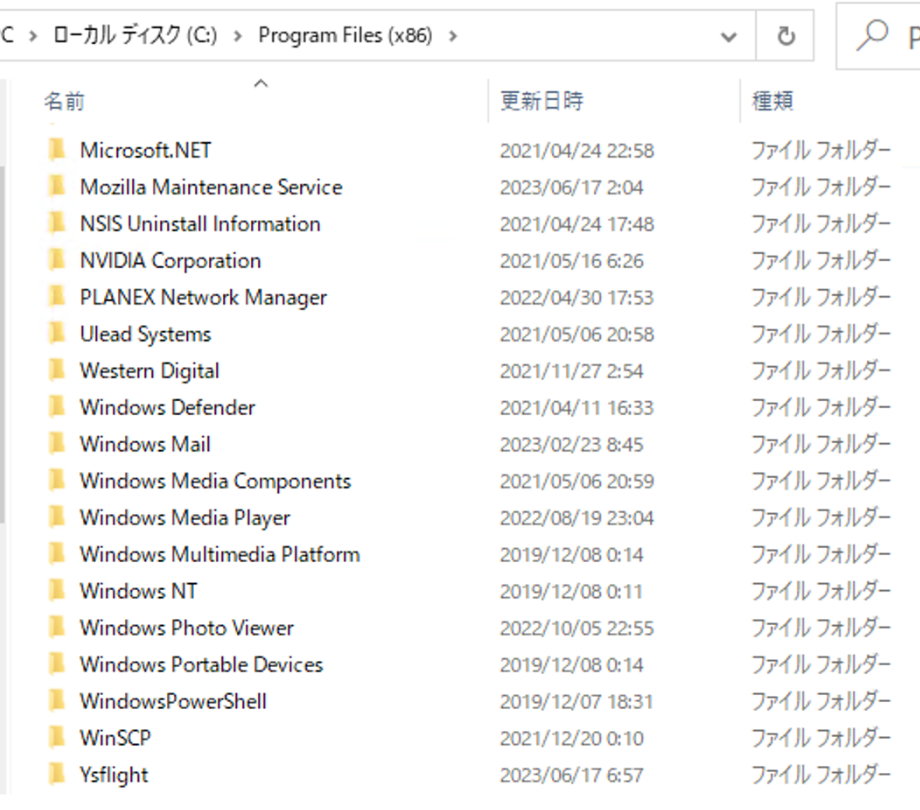The image size is (920, 810).
Task: Expand the chevron after ローカル ディスク (C:)
Action: coord(239,35)
